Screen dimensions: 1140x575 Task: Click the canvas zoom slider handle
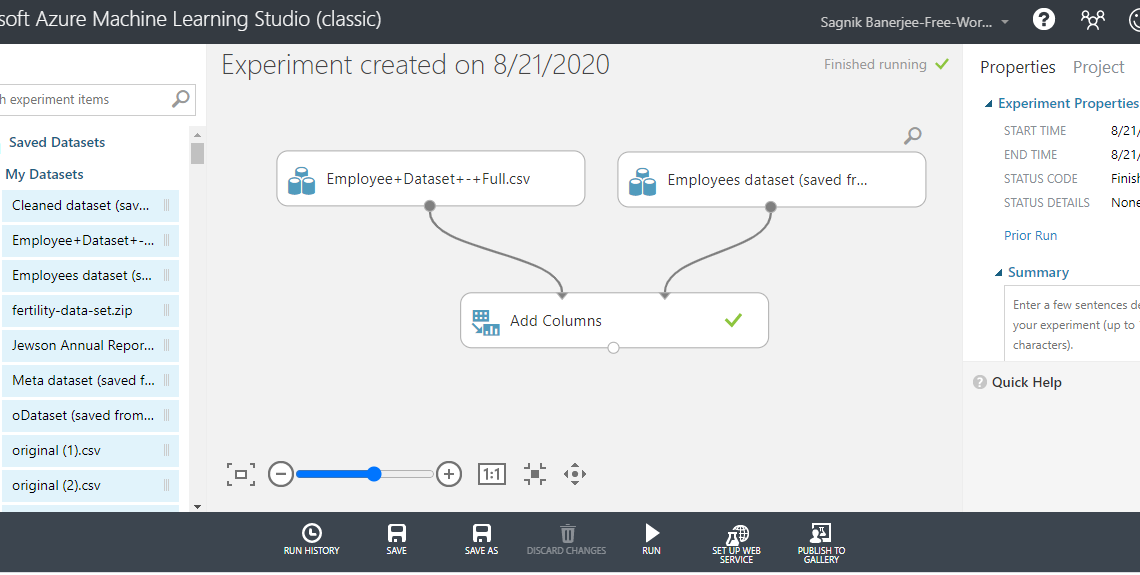tap(374, 474)
